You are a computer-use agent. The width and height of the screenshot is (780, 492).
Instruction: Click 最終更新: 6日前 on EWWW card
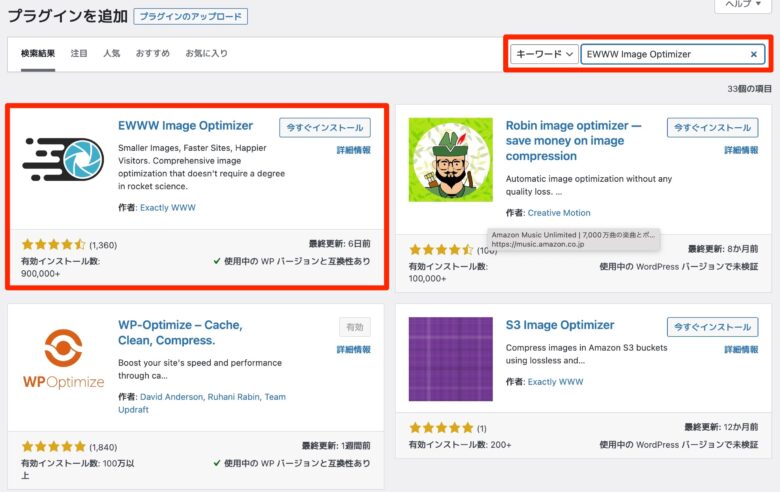click(x=340, y=244)
